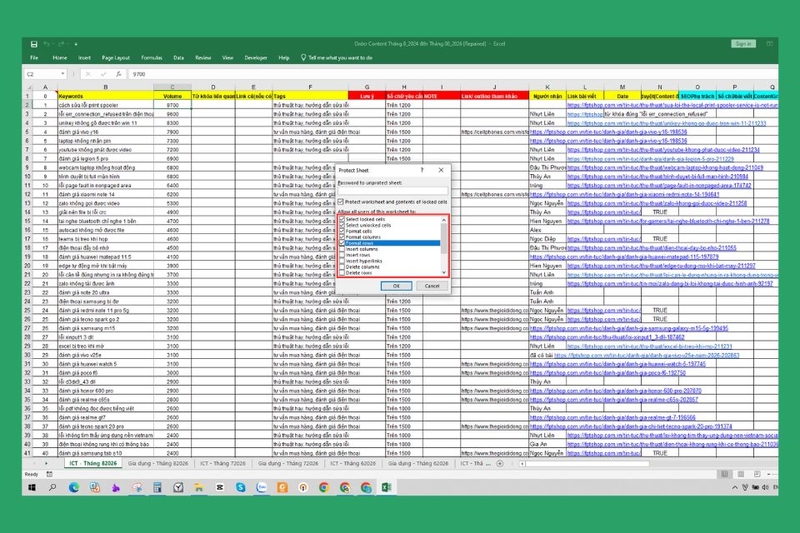Screen dimensions: 800x533
Task: Click the Protect Sheet dialog help question mark
Action: pos(422,170)
